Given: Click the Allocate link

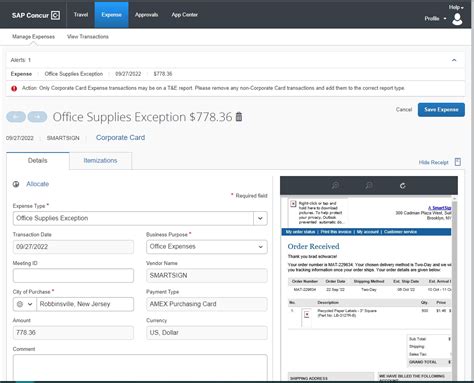Looking at the screenshot, I should pyautogui.click(x=38, y=184).
